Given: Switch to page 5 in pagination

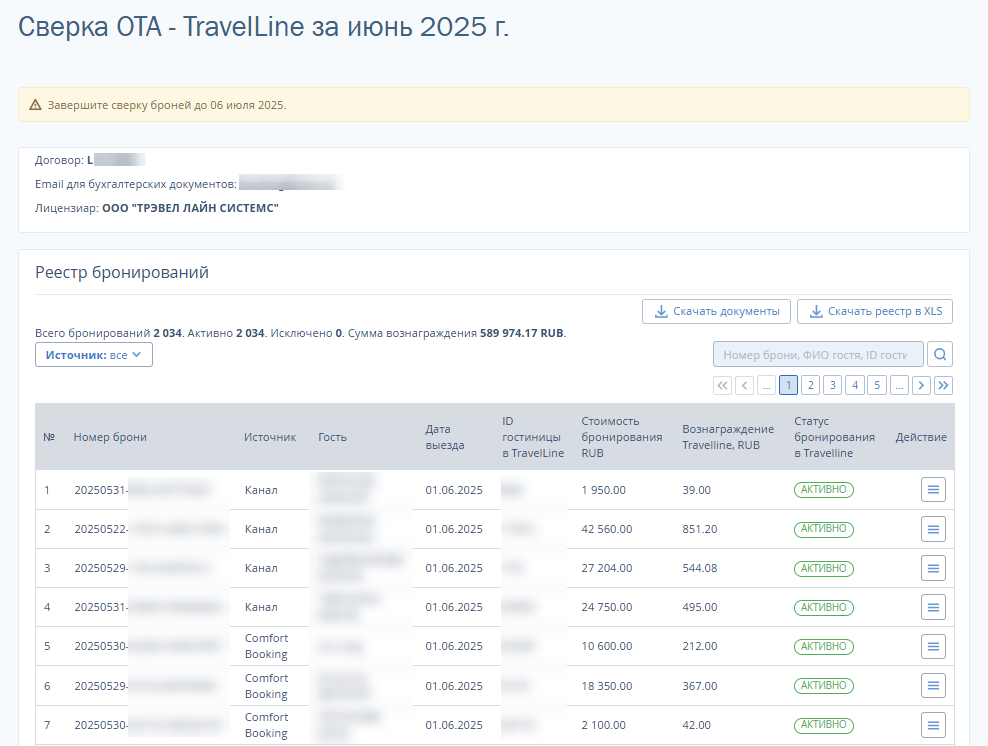Looking at the screenshot, I should [x=877, y=385].
